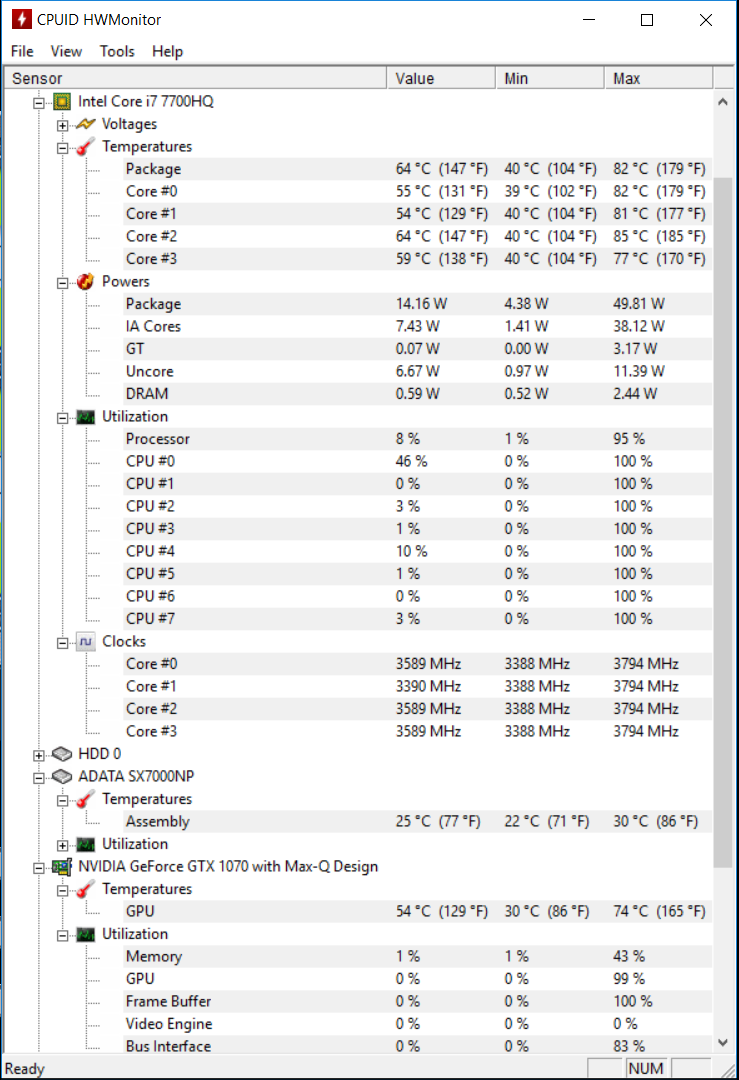Image resolution: width=739 pixels, height=1080 pixels.
Task: Click the Value column header
Action: pyautogui.click(x=441, y=79)
